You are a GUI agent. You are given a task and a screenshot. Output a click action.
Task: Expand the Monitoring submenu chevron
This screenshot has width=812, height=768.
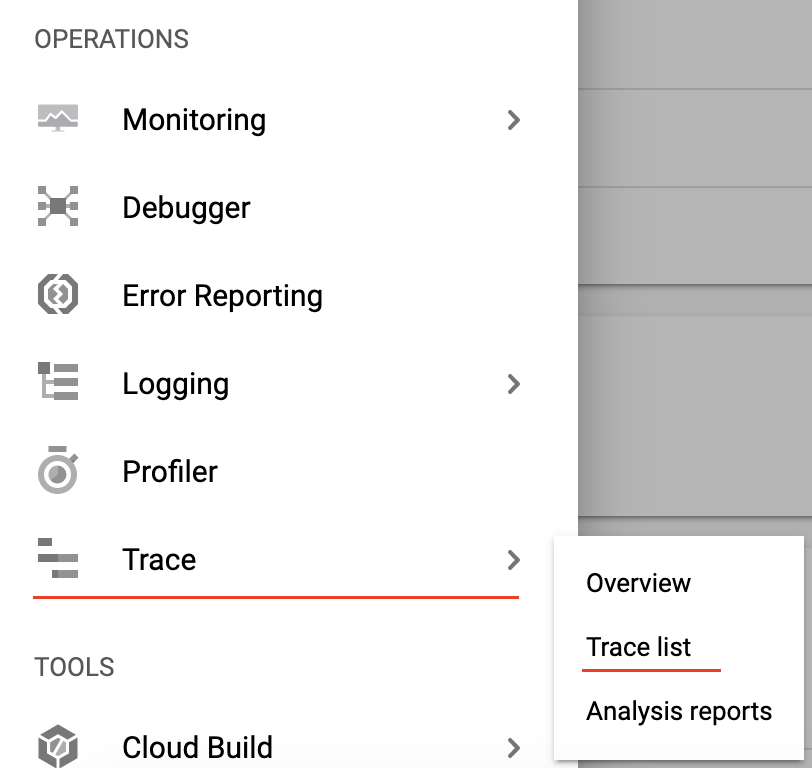point(513,120)
